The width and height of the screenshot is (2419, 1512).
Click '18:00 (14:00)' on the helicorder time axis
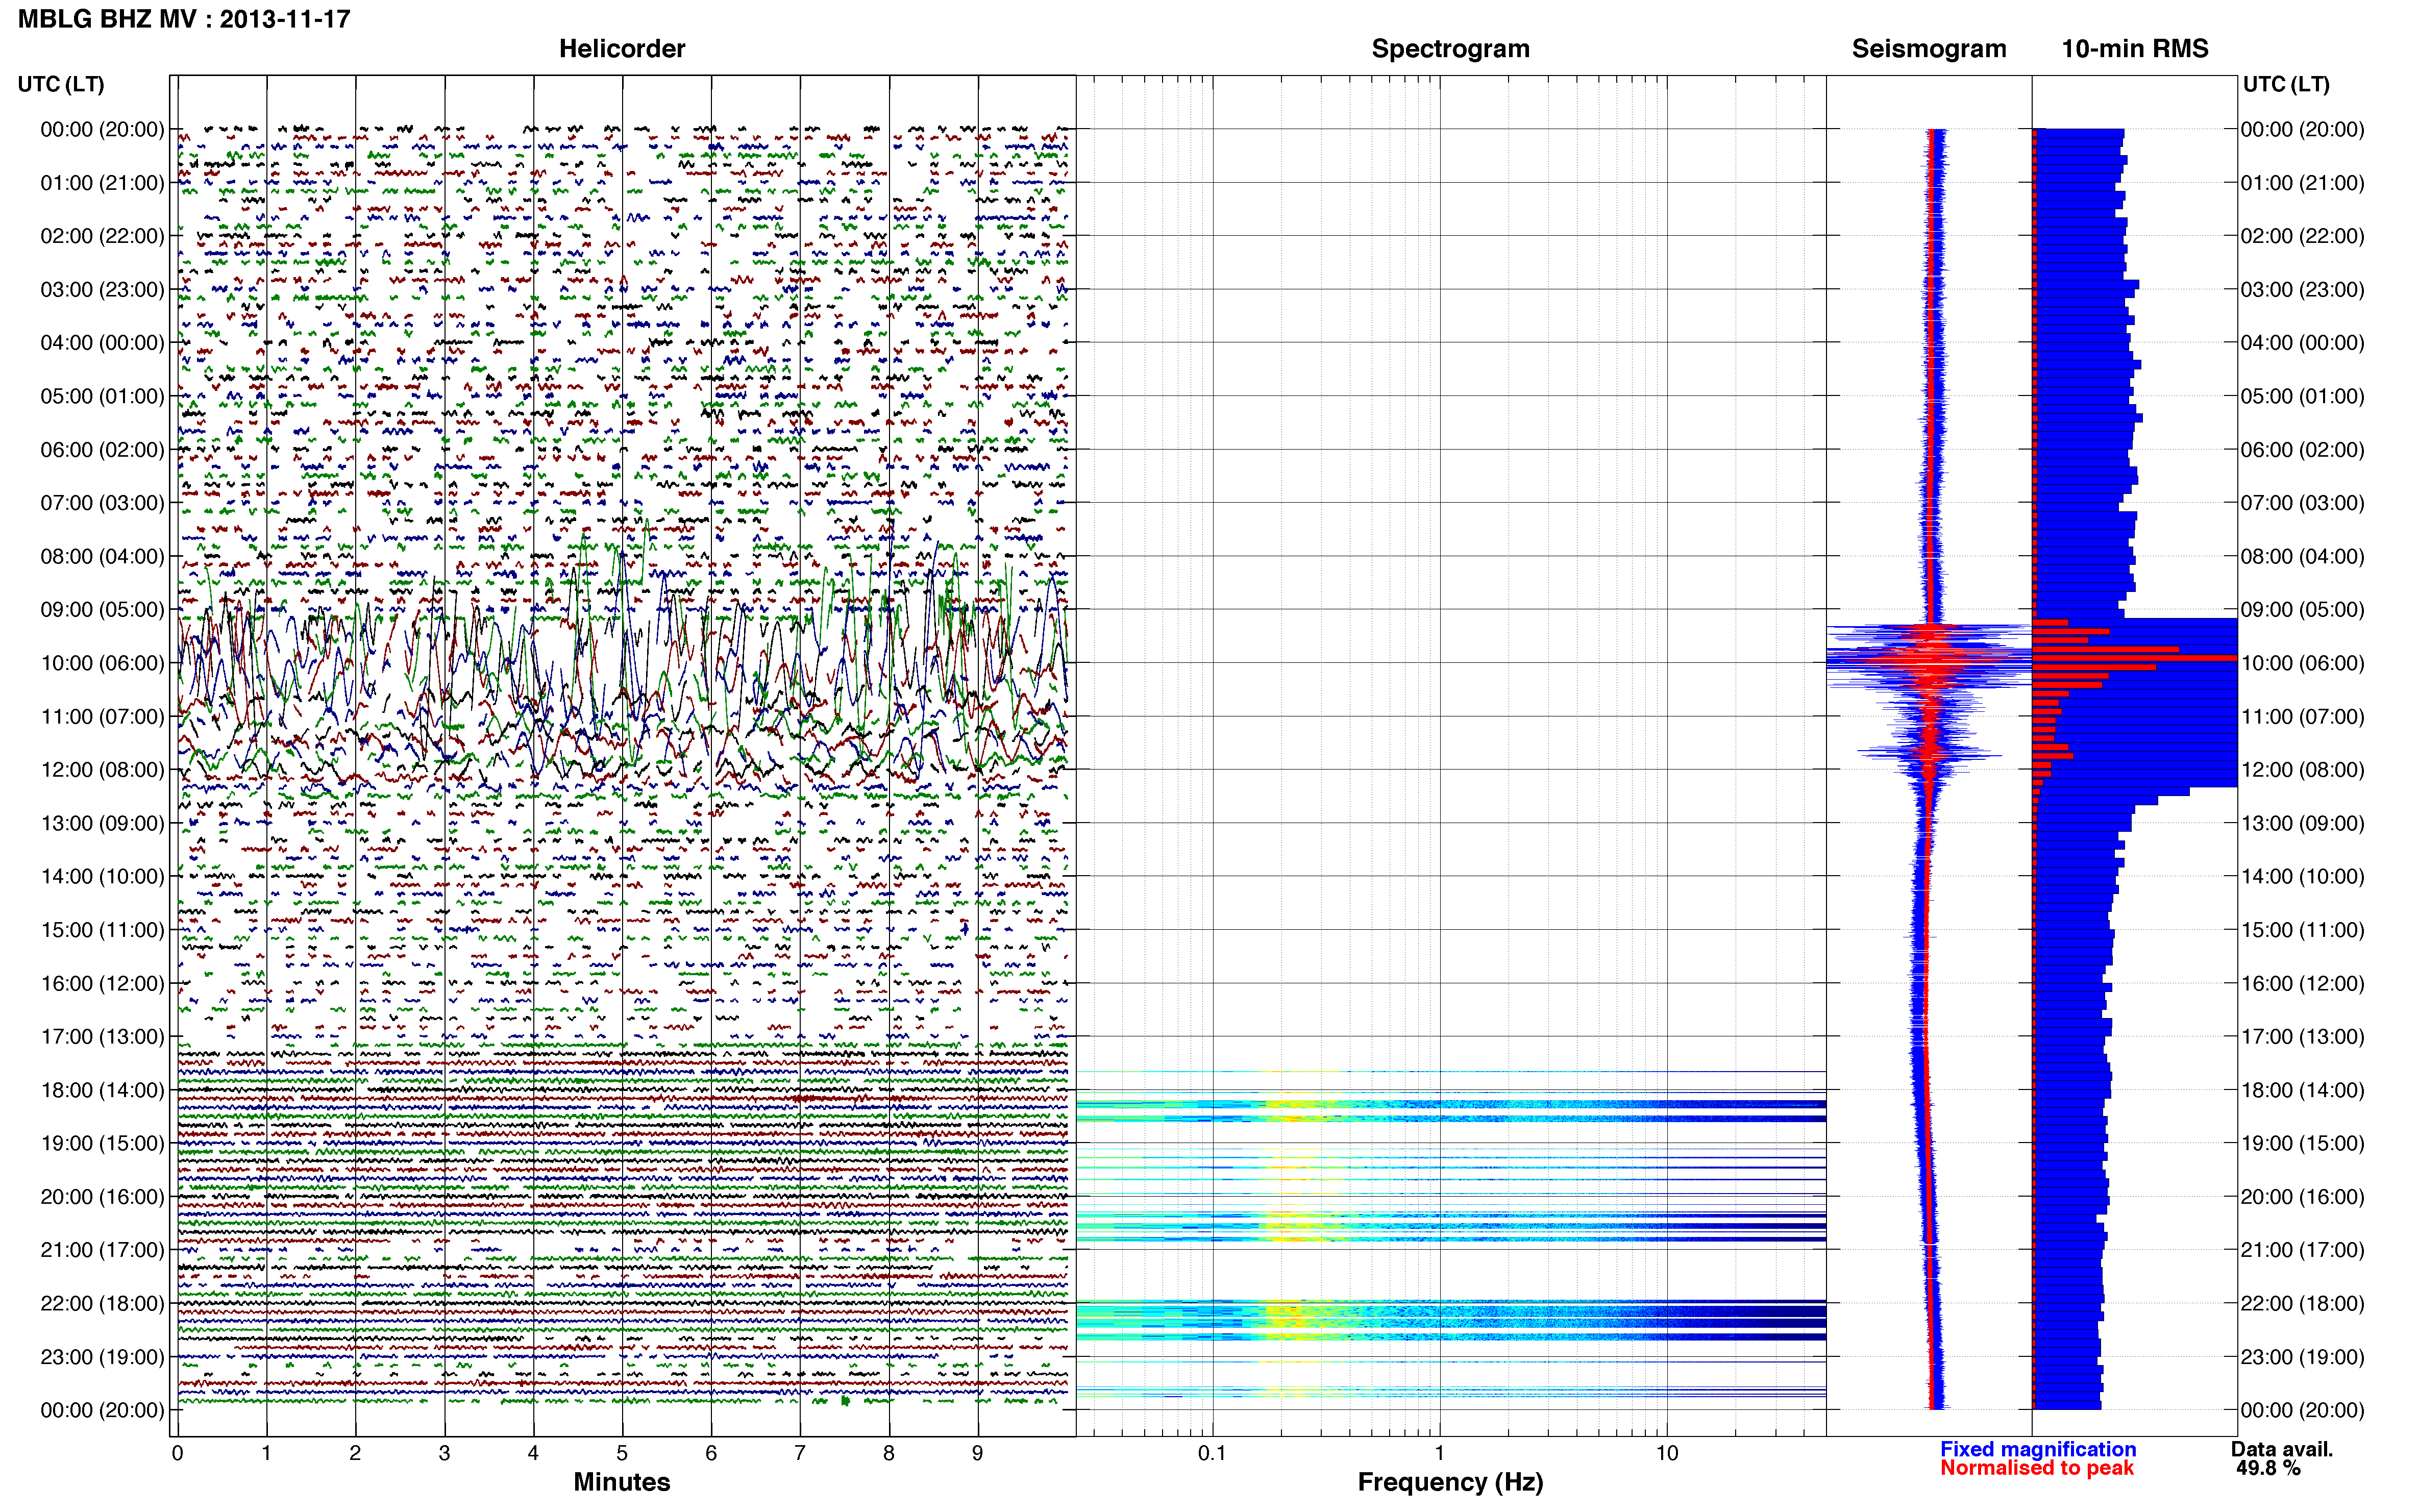(102, 1090)
